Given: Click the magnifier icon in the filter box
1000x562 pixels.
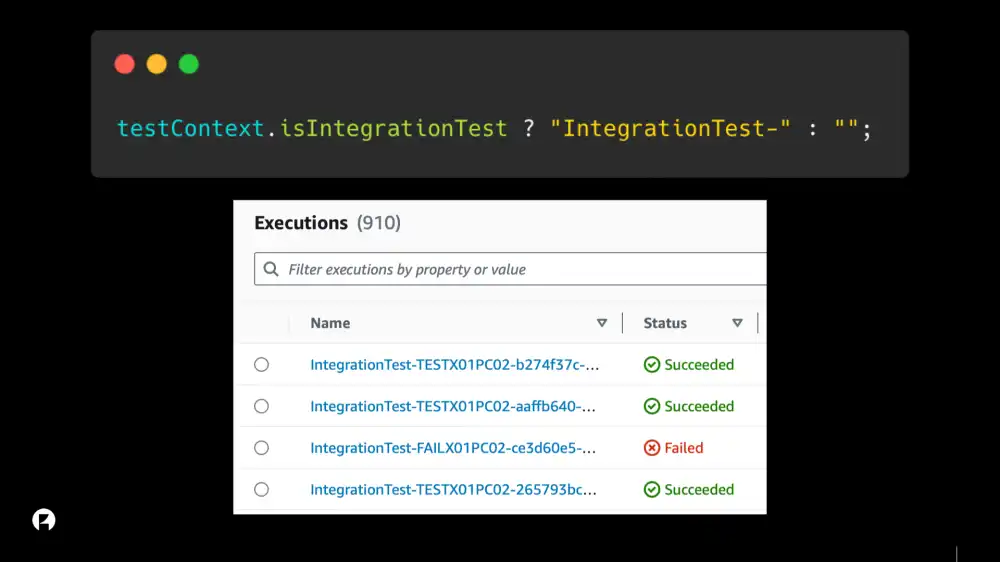Looking at the screenshot, I should 271,269.
